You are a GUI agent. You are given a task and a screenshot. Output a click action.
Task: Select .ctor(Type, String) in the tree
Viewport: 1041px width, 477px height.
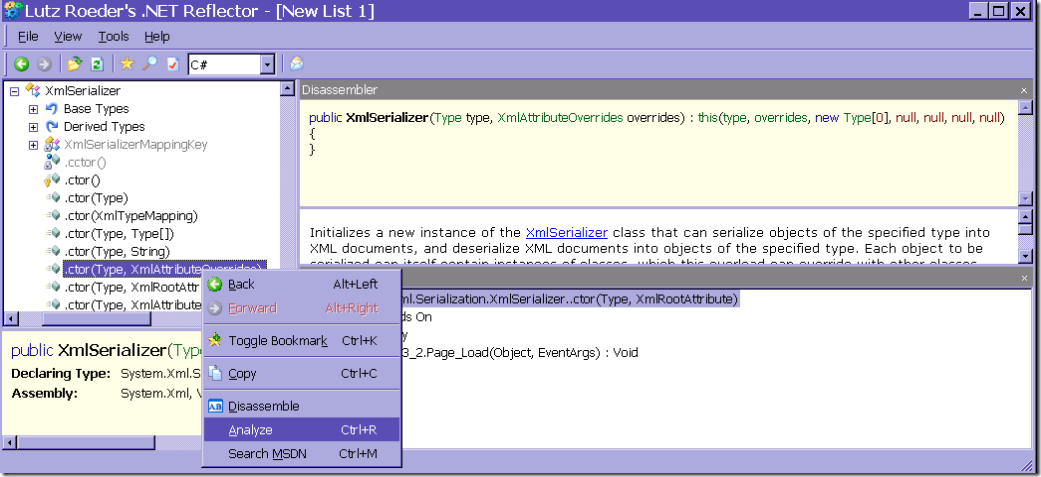pyautogui.click(x=117, y=252)
